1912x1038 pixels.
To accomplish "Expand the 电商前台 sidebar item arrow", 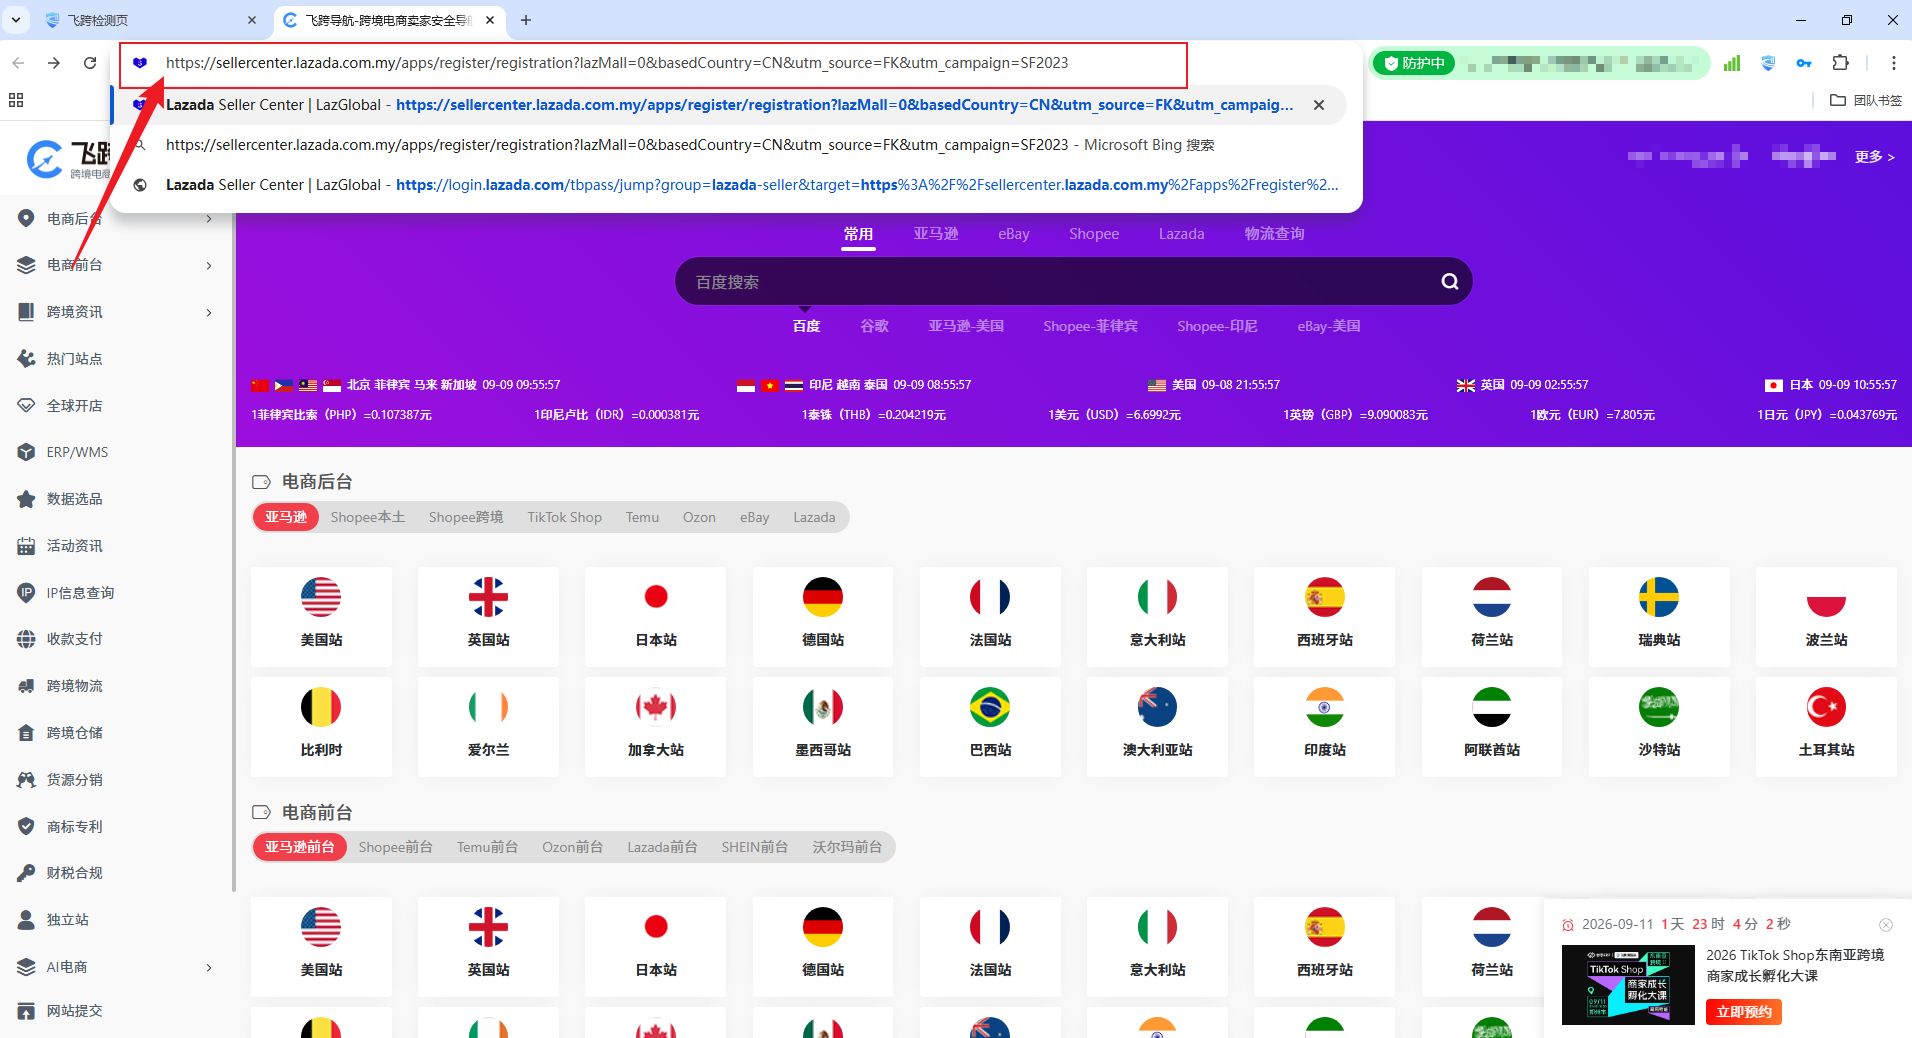I will [x=209, y=266].
